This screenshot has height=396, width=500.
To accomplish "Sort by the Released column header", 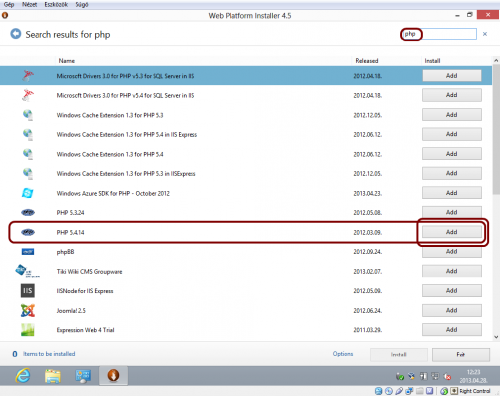I will 367,61.
